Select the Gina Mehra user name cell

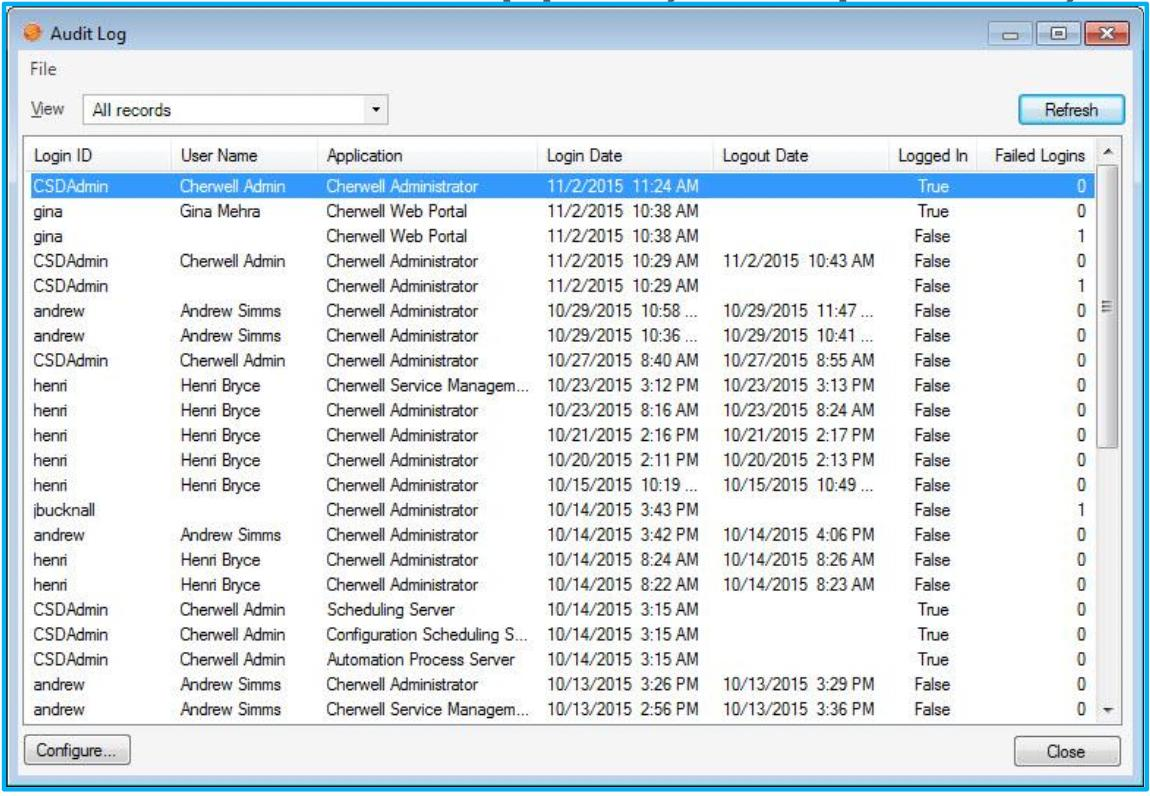[220, 211]
